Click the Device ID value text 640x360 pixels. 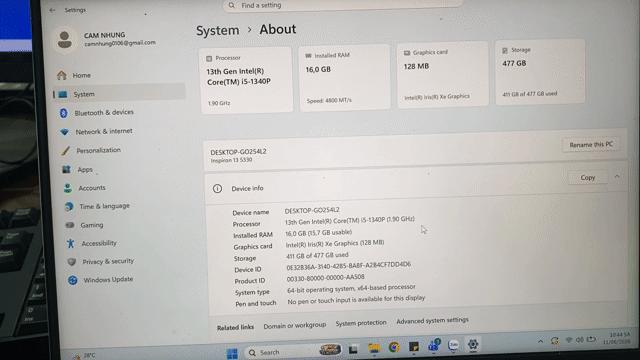coord(349,266)
